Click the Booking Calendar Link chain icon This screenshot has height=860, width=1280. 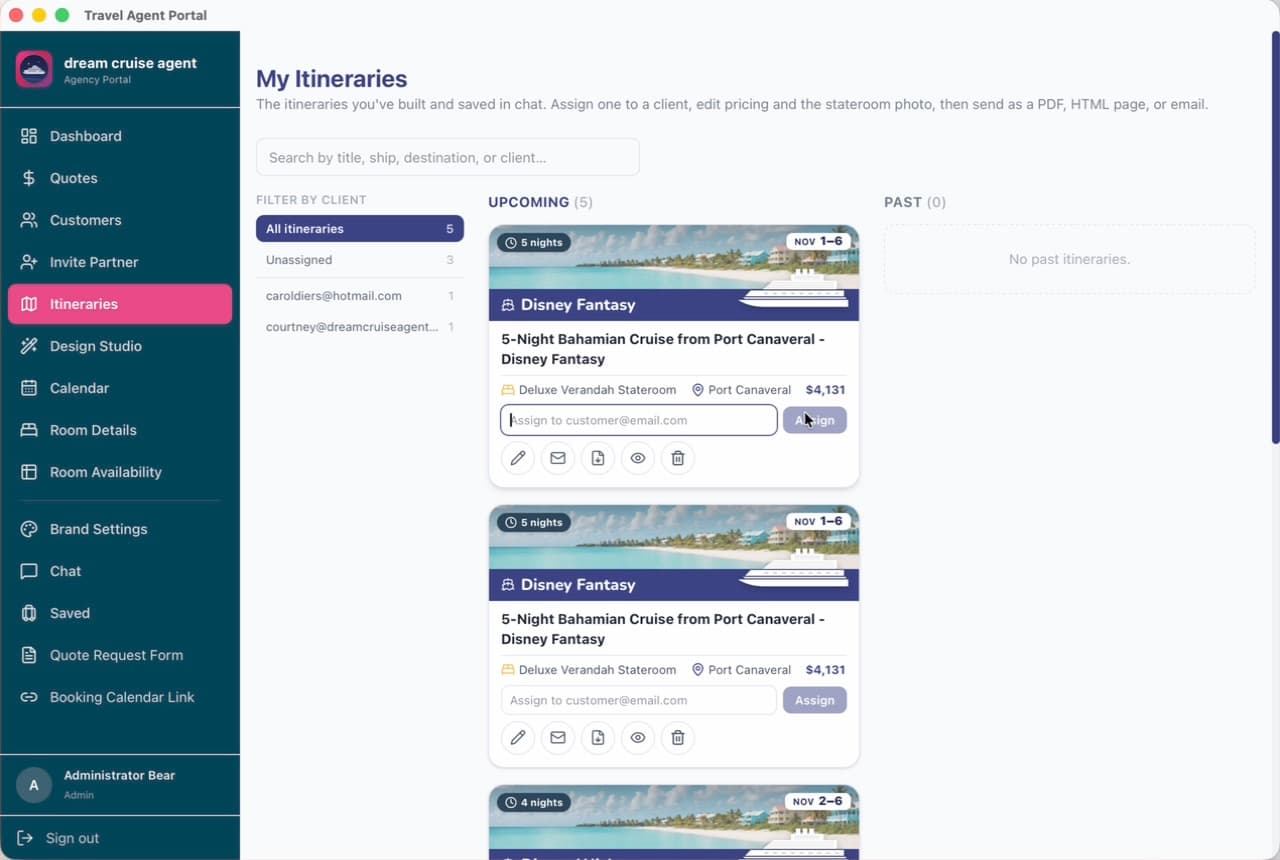coord(29,697)
